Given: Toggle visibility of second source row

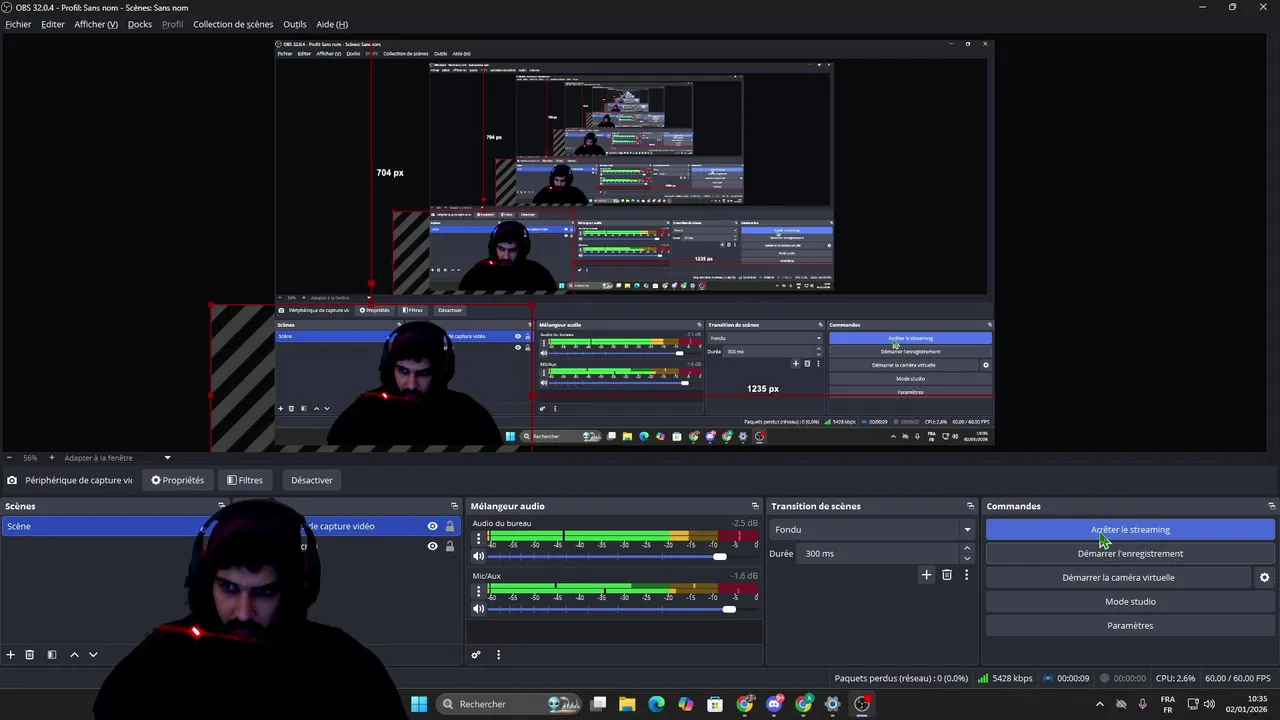Looking at the screenshot, I should point(432,546).
